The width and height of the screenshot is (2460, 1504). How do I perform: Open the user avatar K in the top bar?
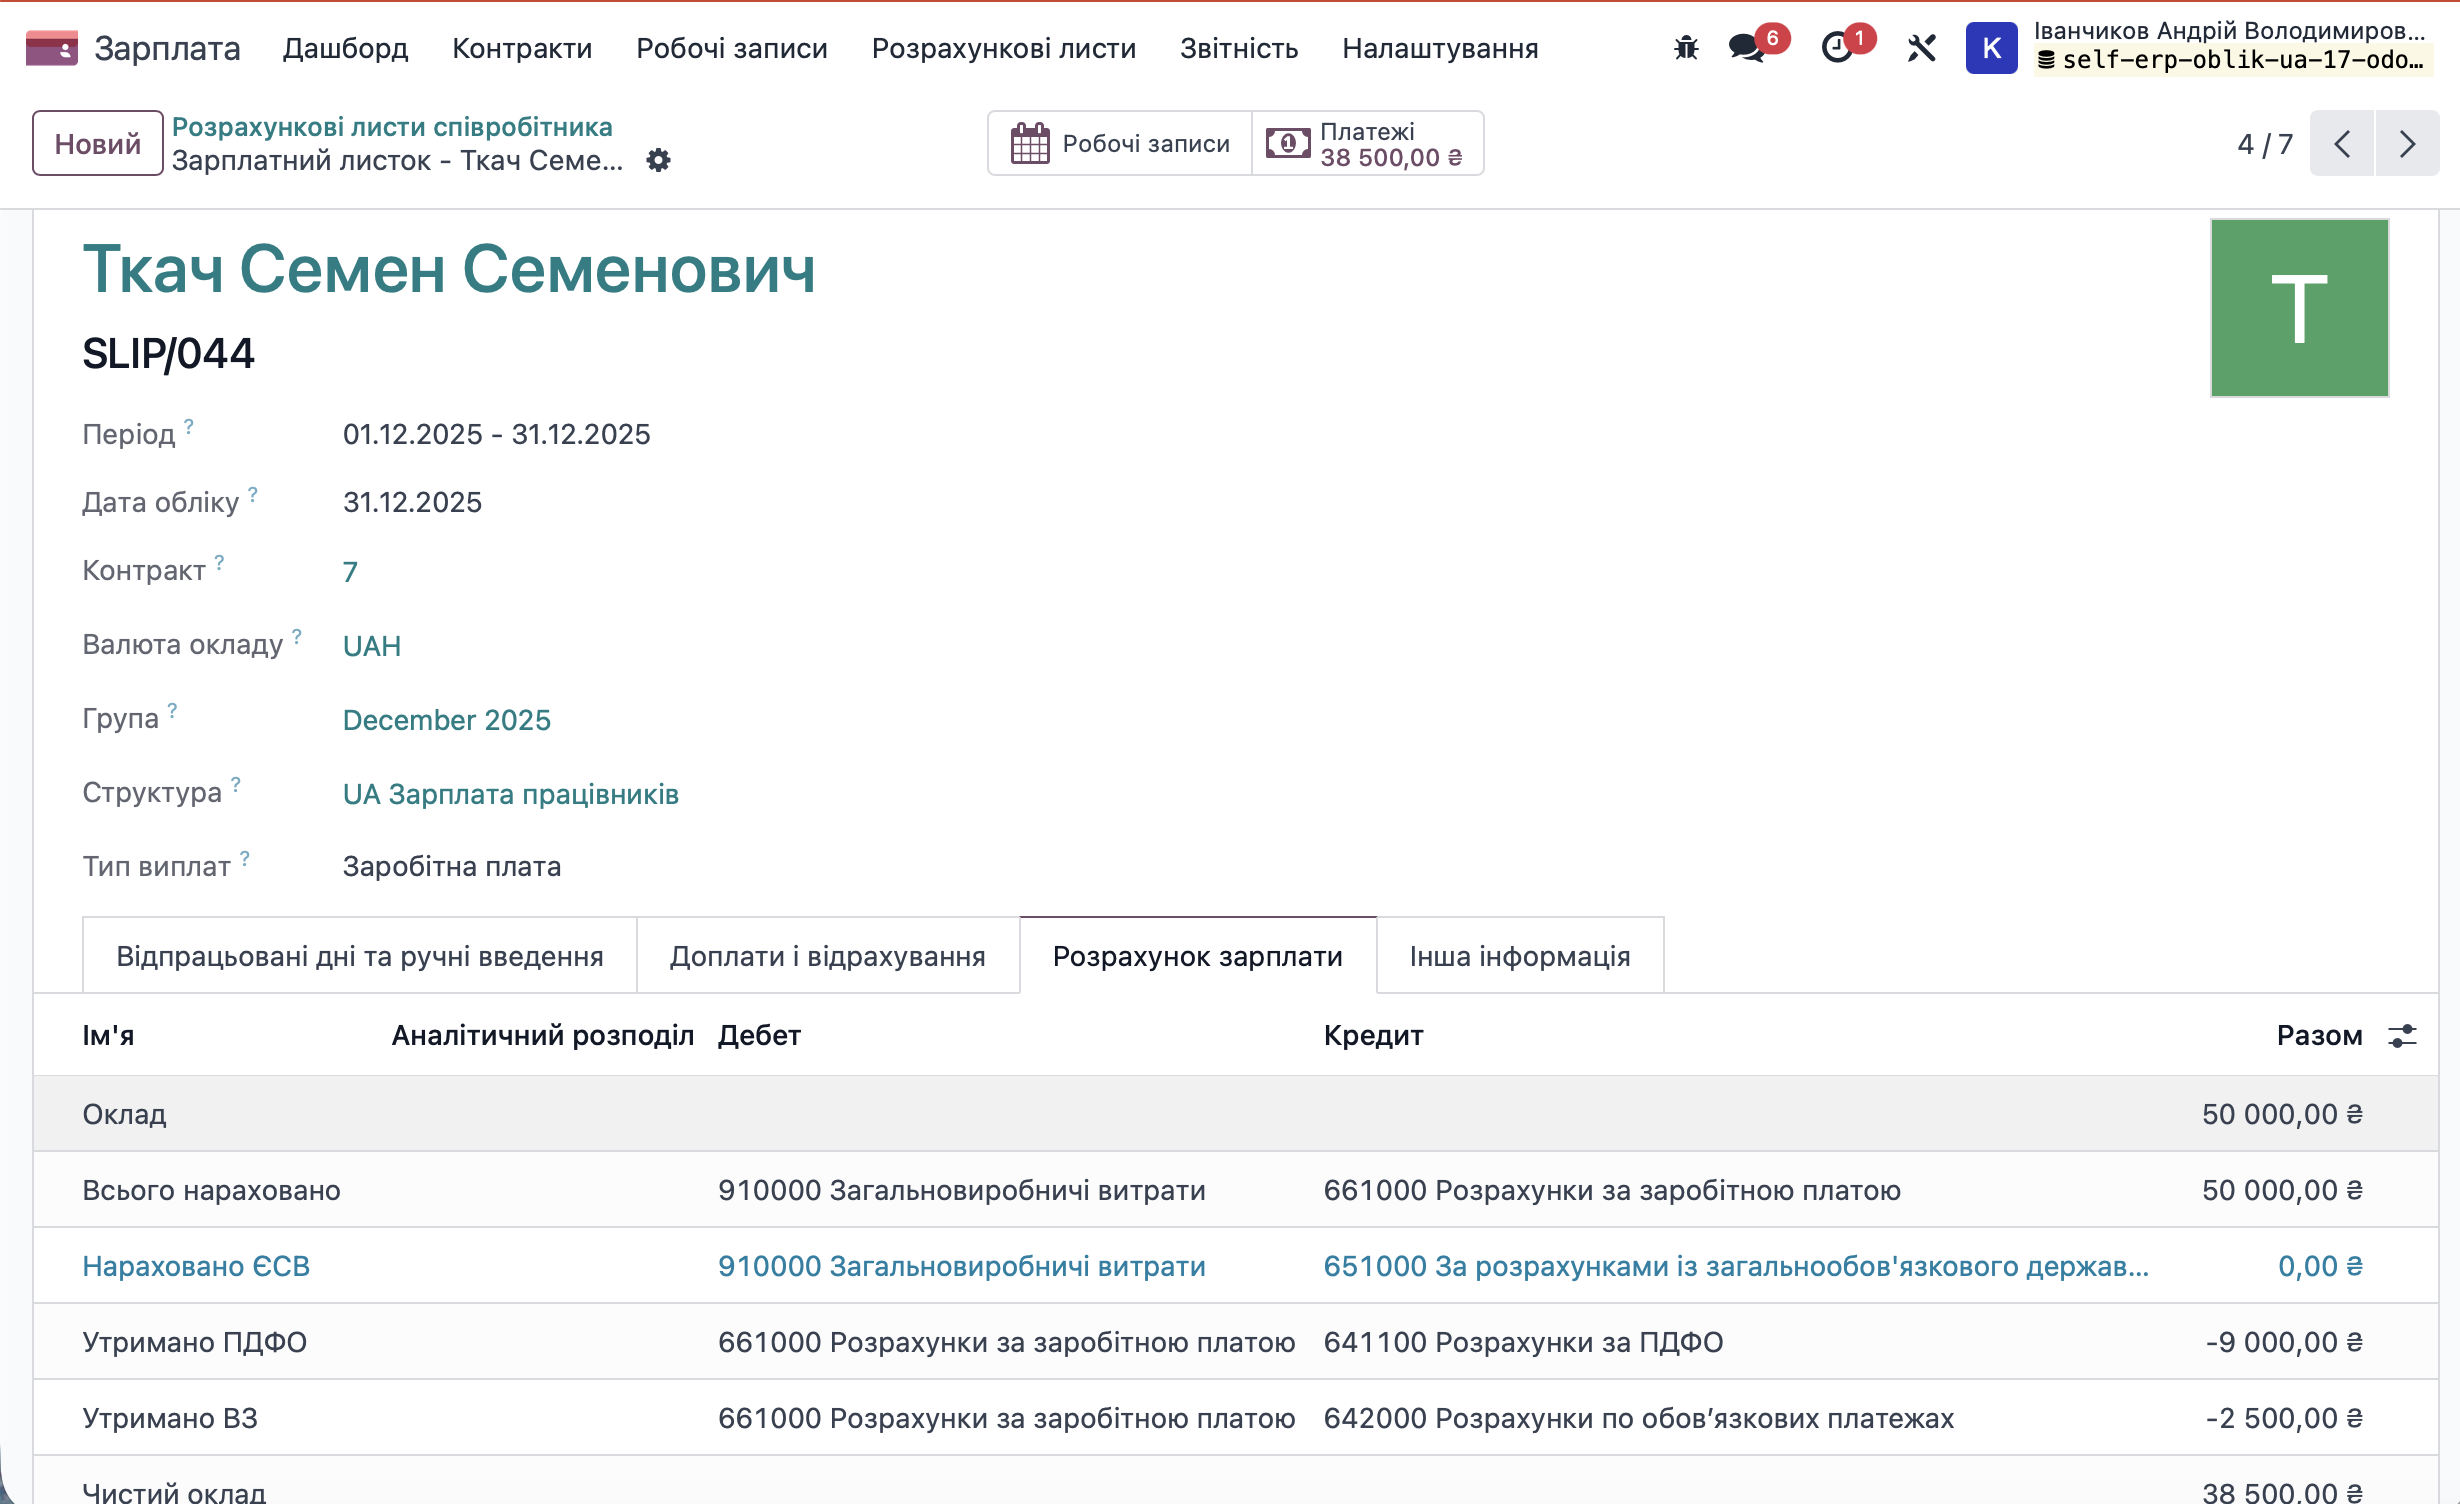click(1991, 47)
